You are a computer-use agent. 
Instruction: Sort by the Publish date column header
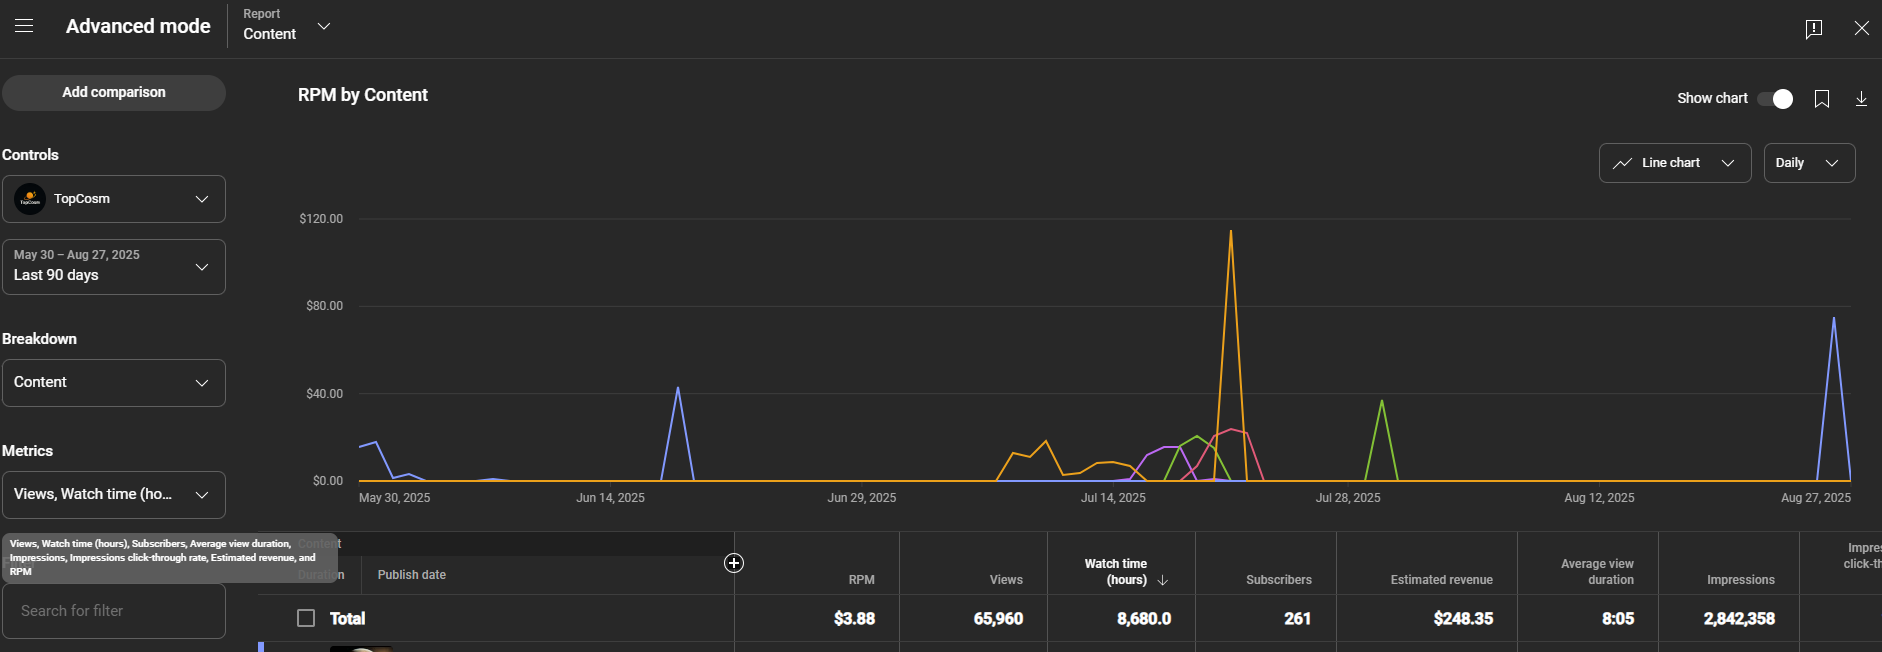pos(411,575)
